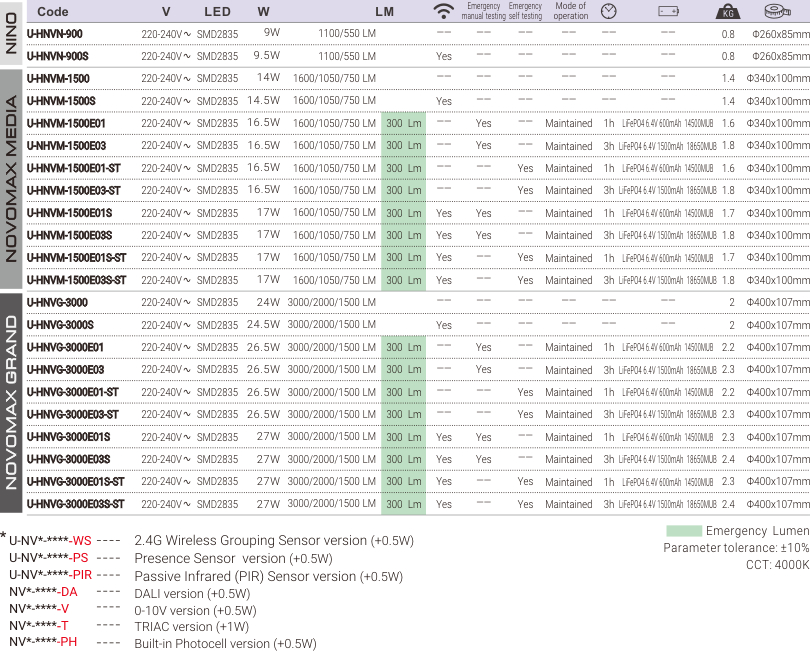Click Presence Sensor version description

233,559
